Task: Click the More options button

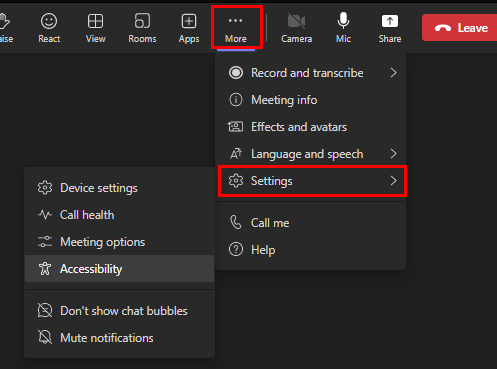Action: coord(236,28)
